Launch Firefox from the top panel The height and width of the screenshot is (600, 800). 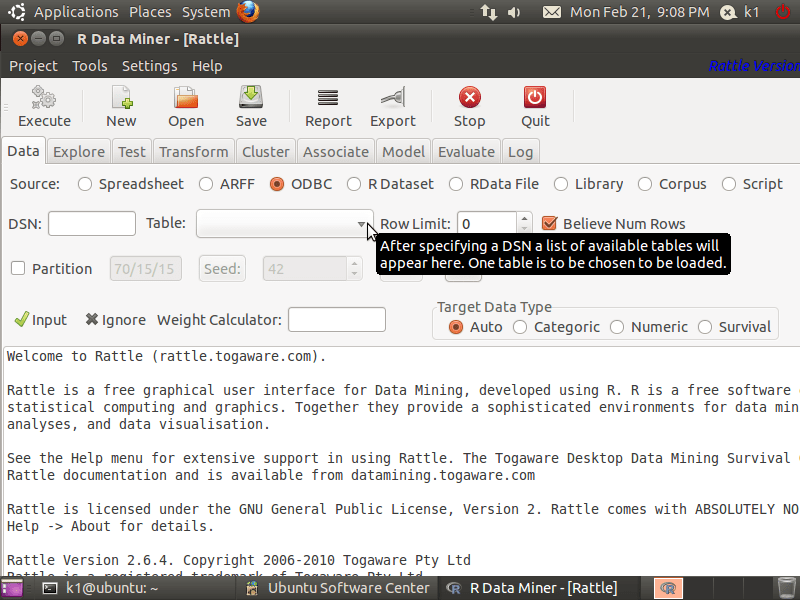coord(249,12)
